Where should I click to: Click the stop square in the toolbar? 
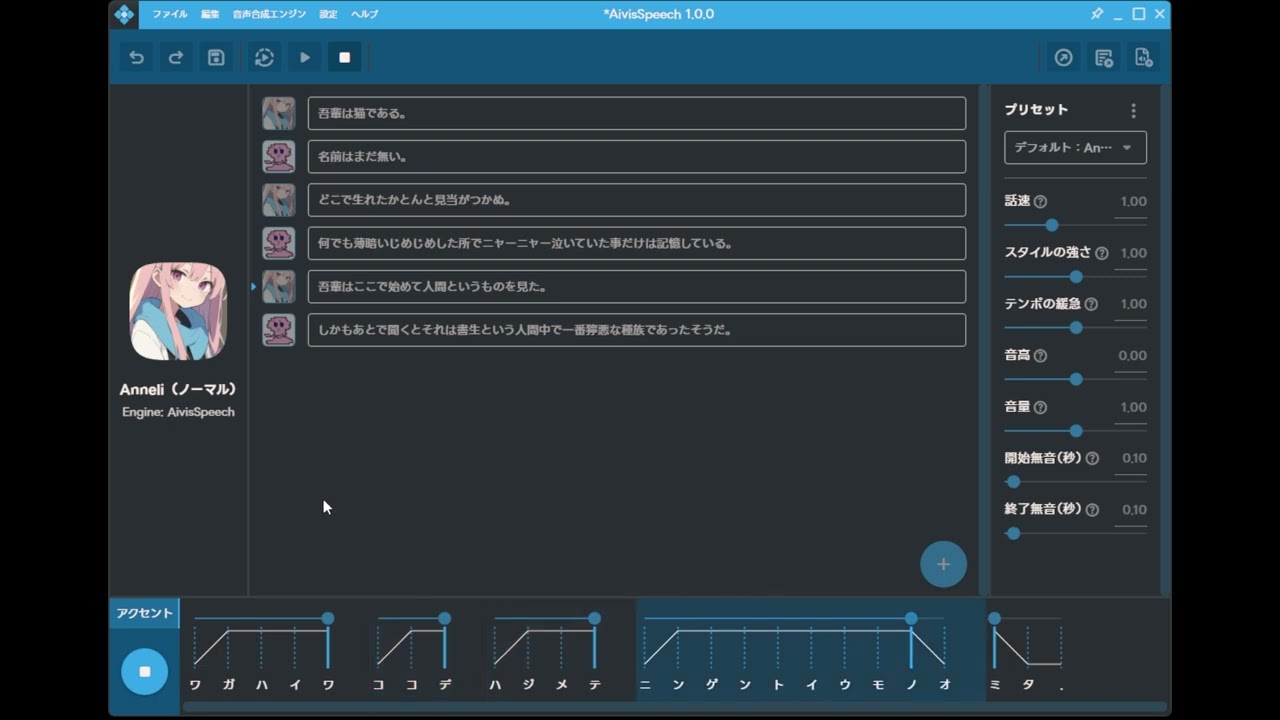click(x=345, y=58)
